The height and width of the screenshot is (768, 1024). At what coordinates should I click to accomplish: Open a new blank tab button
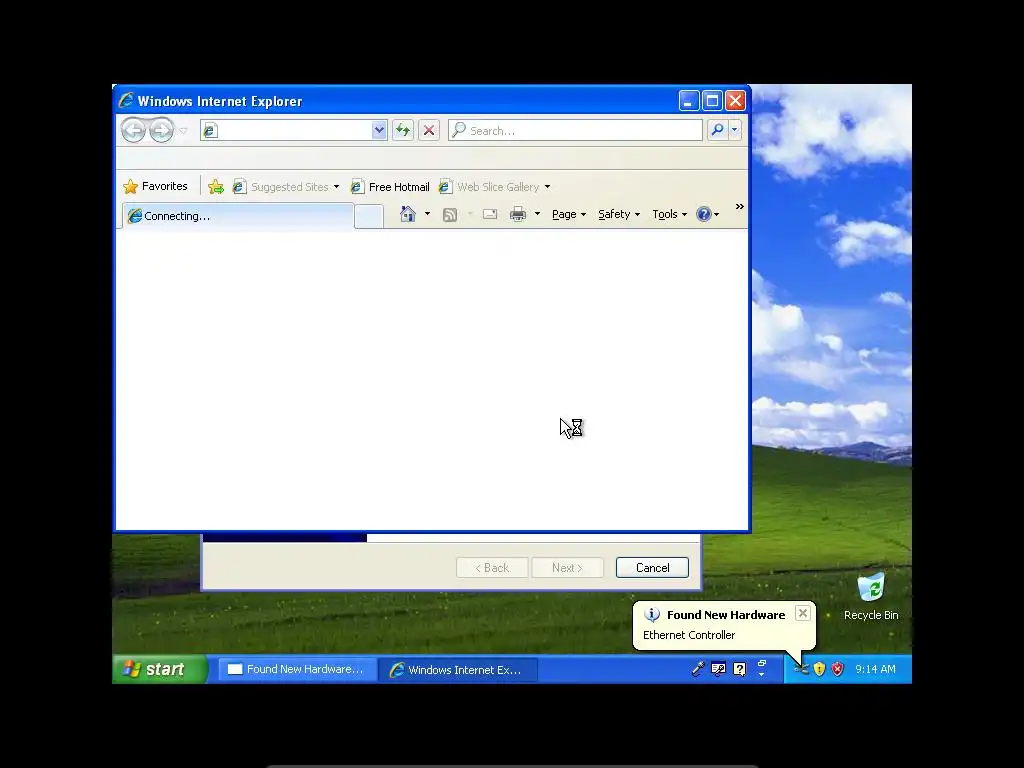point(369,217)
